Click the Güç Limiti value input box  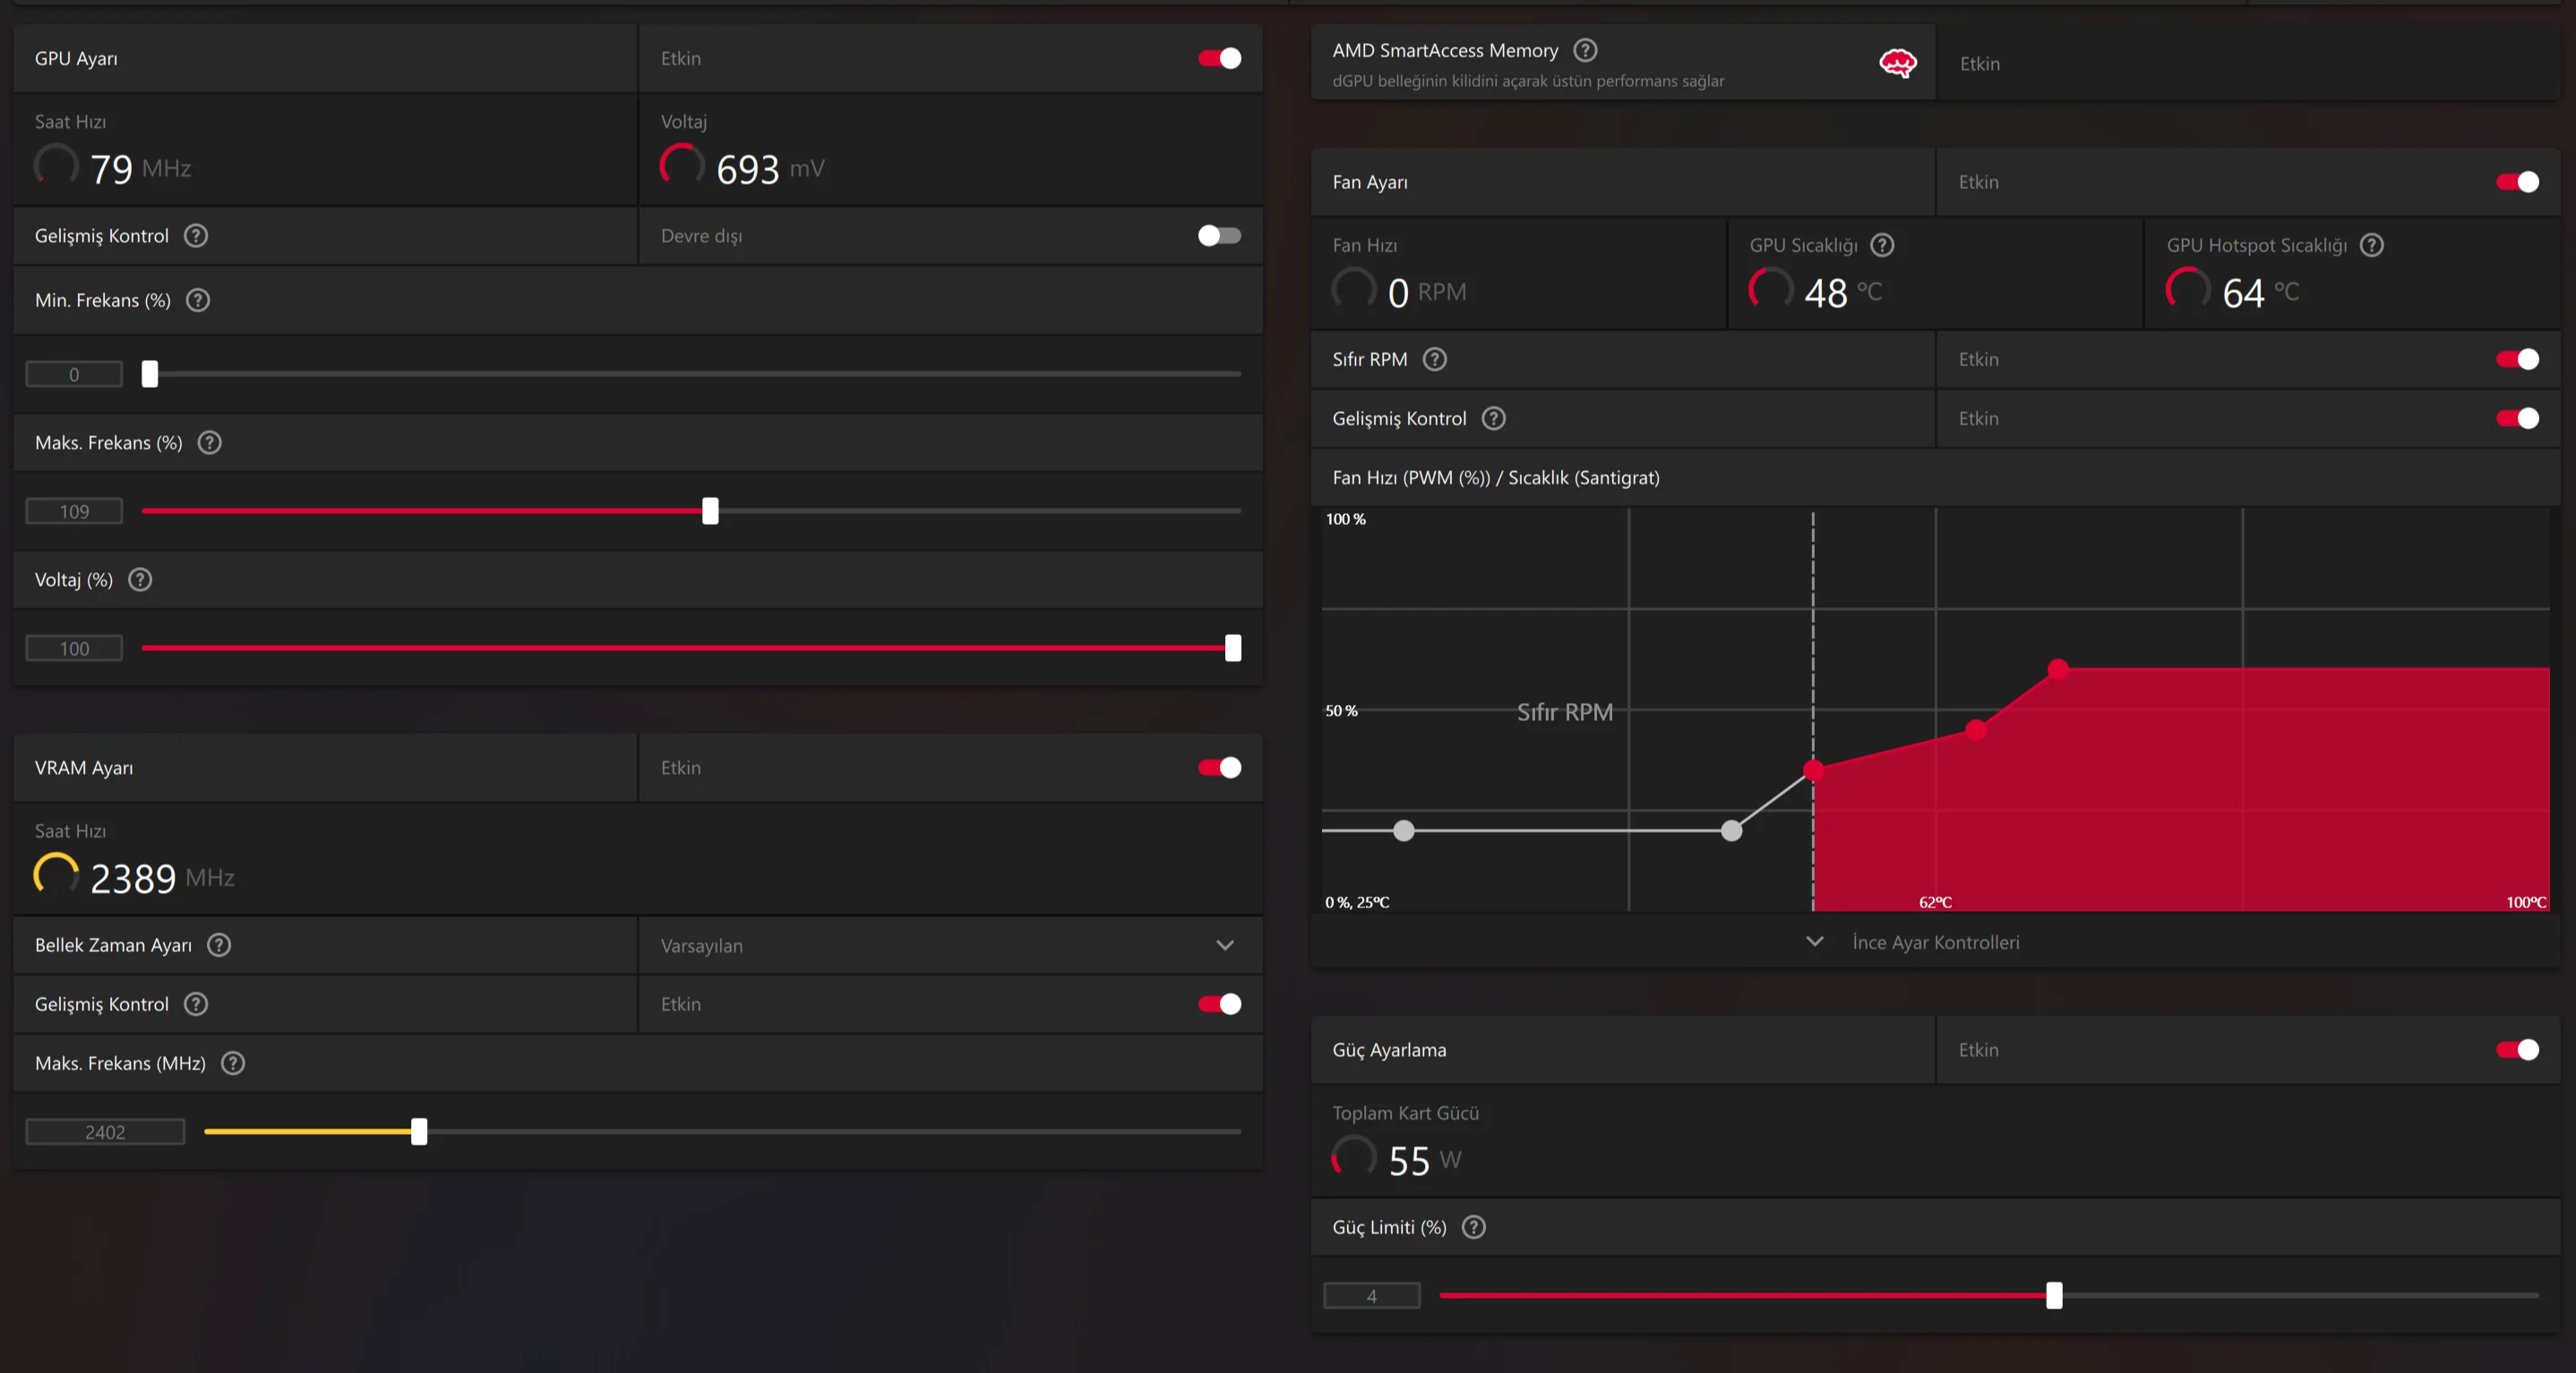1371,1296
